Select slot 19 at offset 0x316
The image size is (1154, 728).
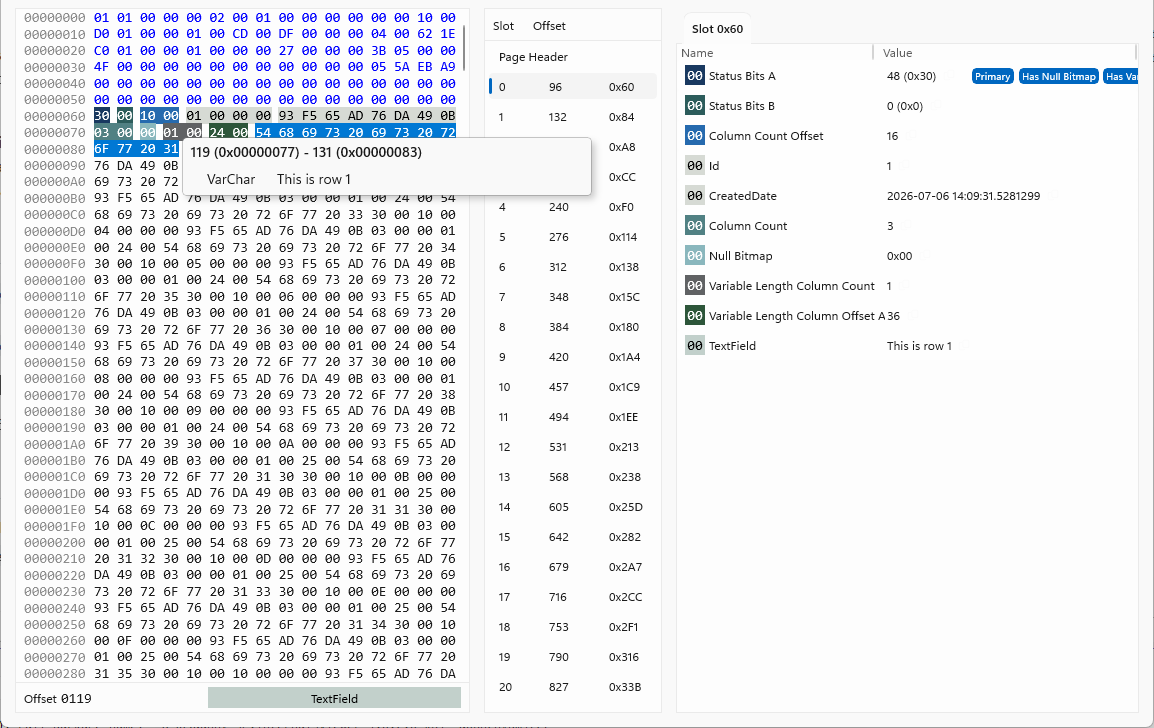click(x=573, y=657)
